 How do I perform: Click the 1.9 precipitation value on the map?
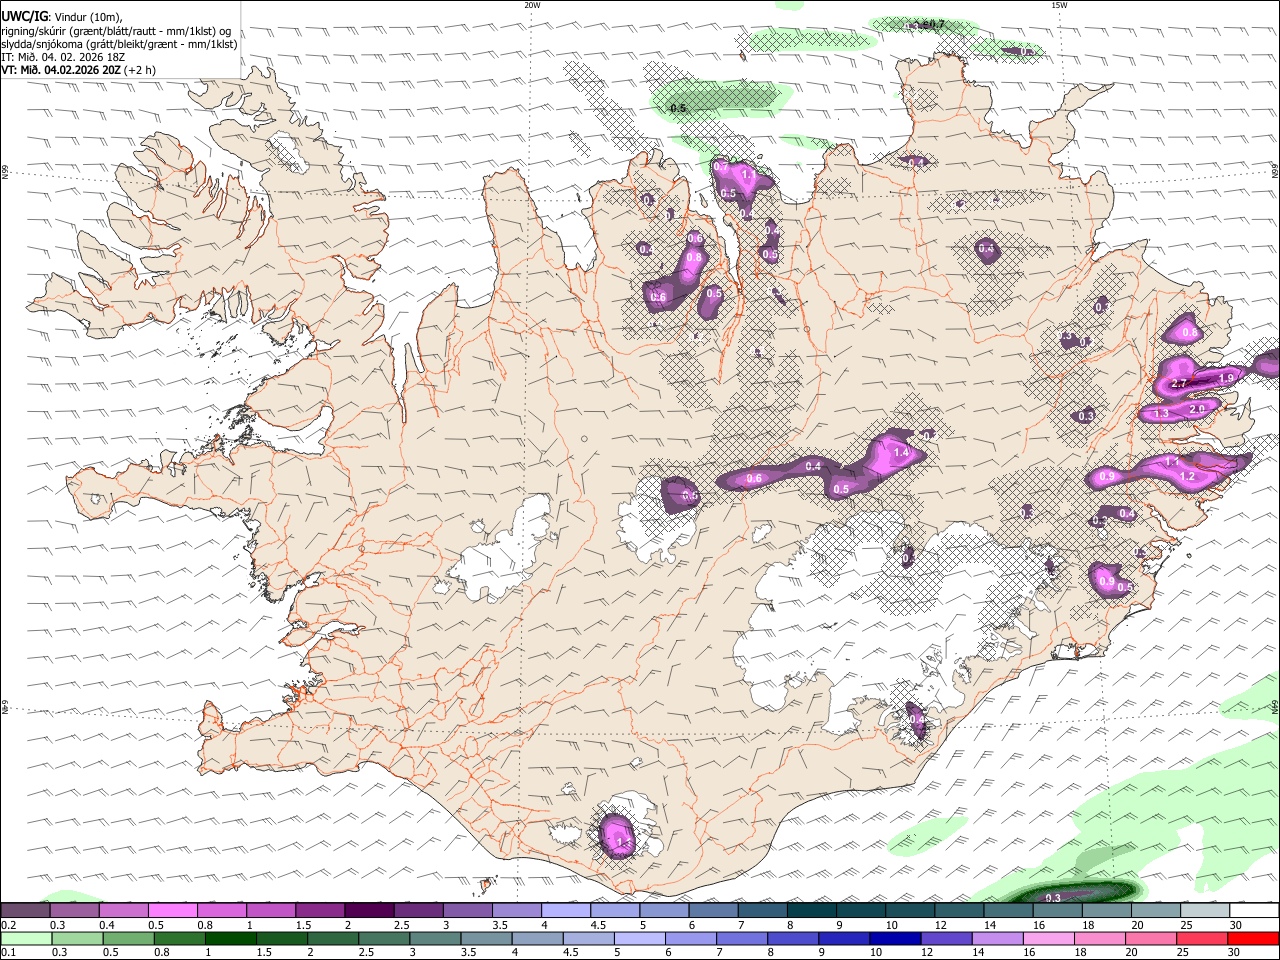(x=1227, y=378)
